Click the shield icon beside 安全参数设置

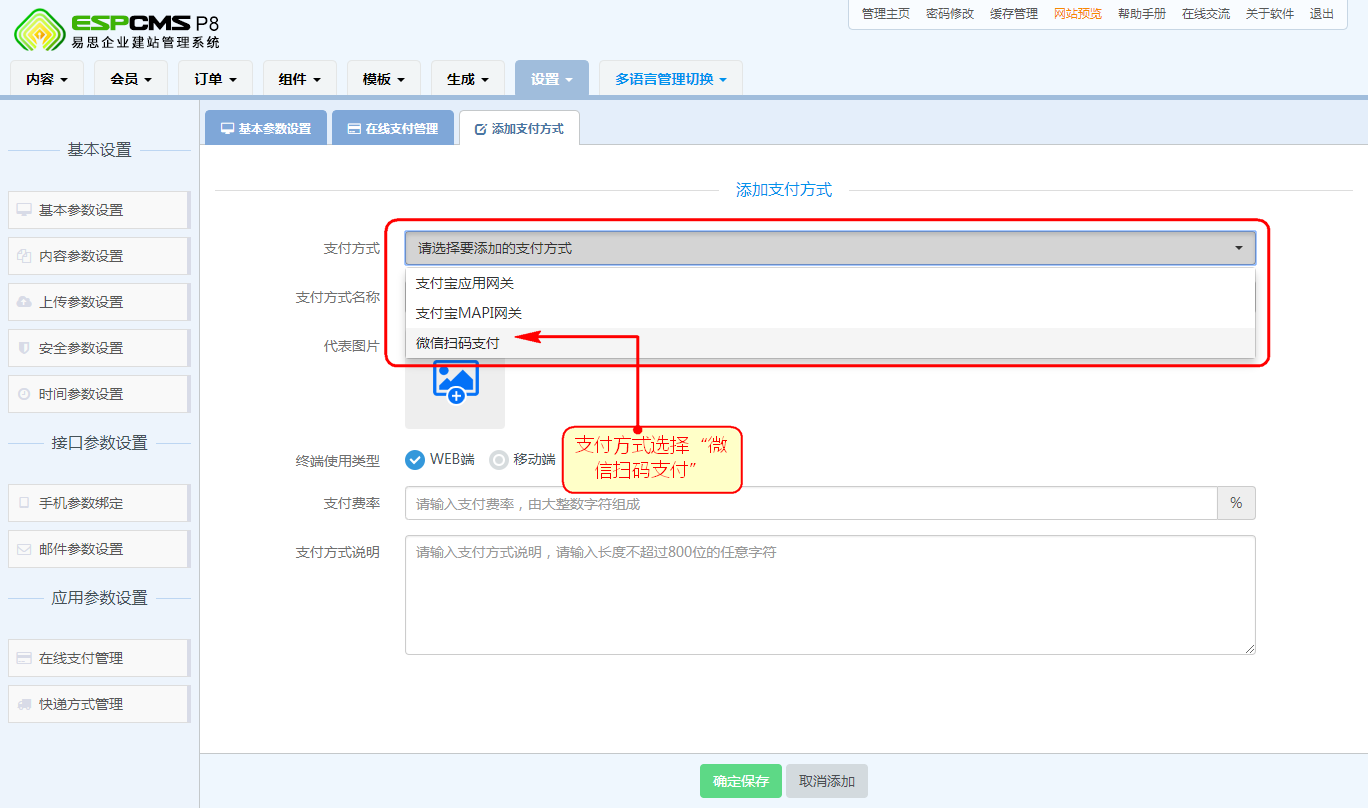pyautogui.click(x=24, y=348)
